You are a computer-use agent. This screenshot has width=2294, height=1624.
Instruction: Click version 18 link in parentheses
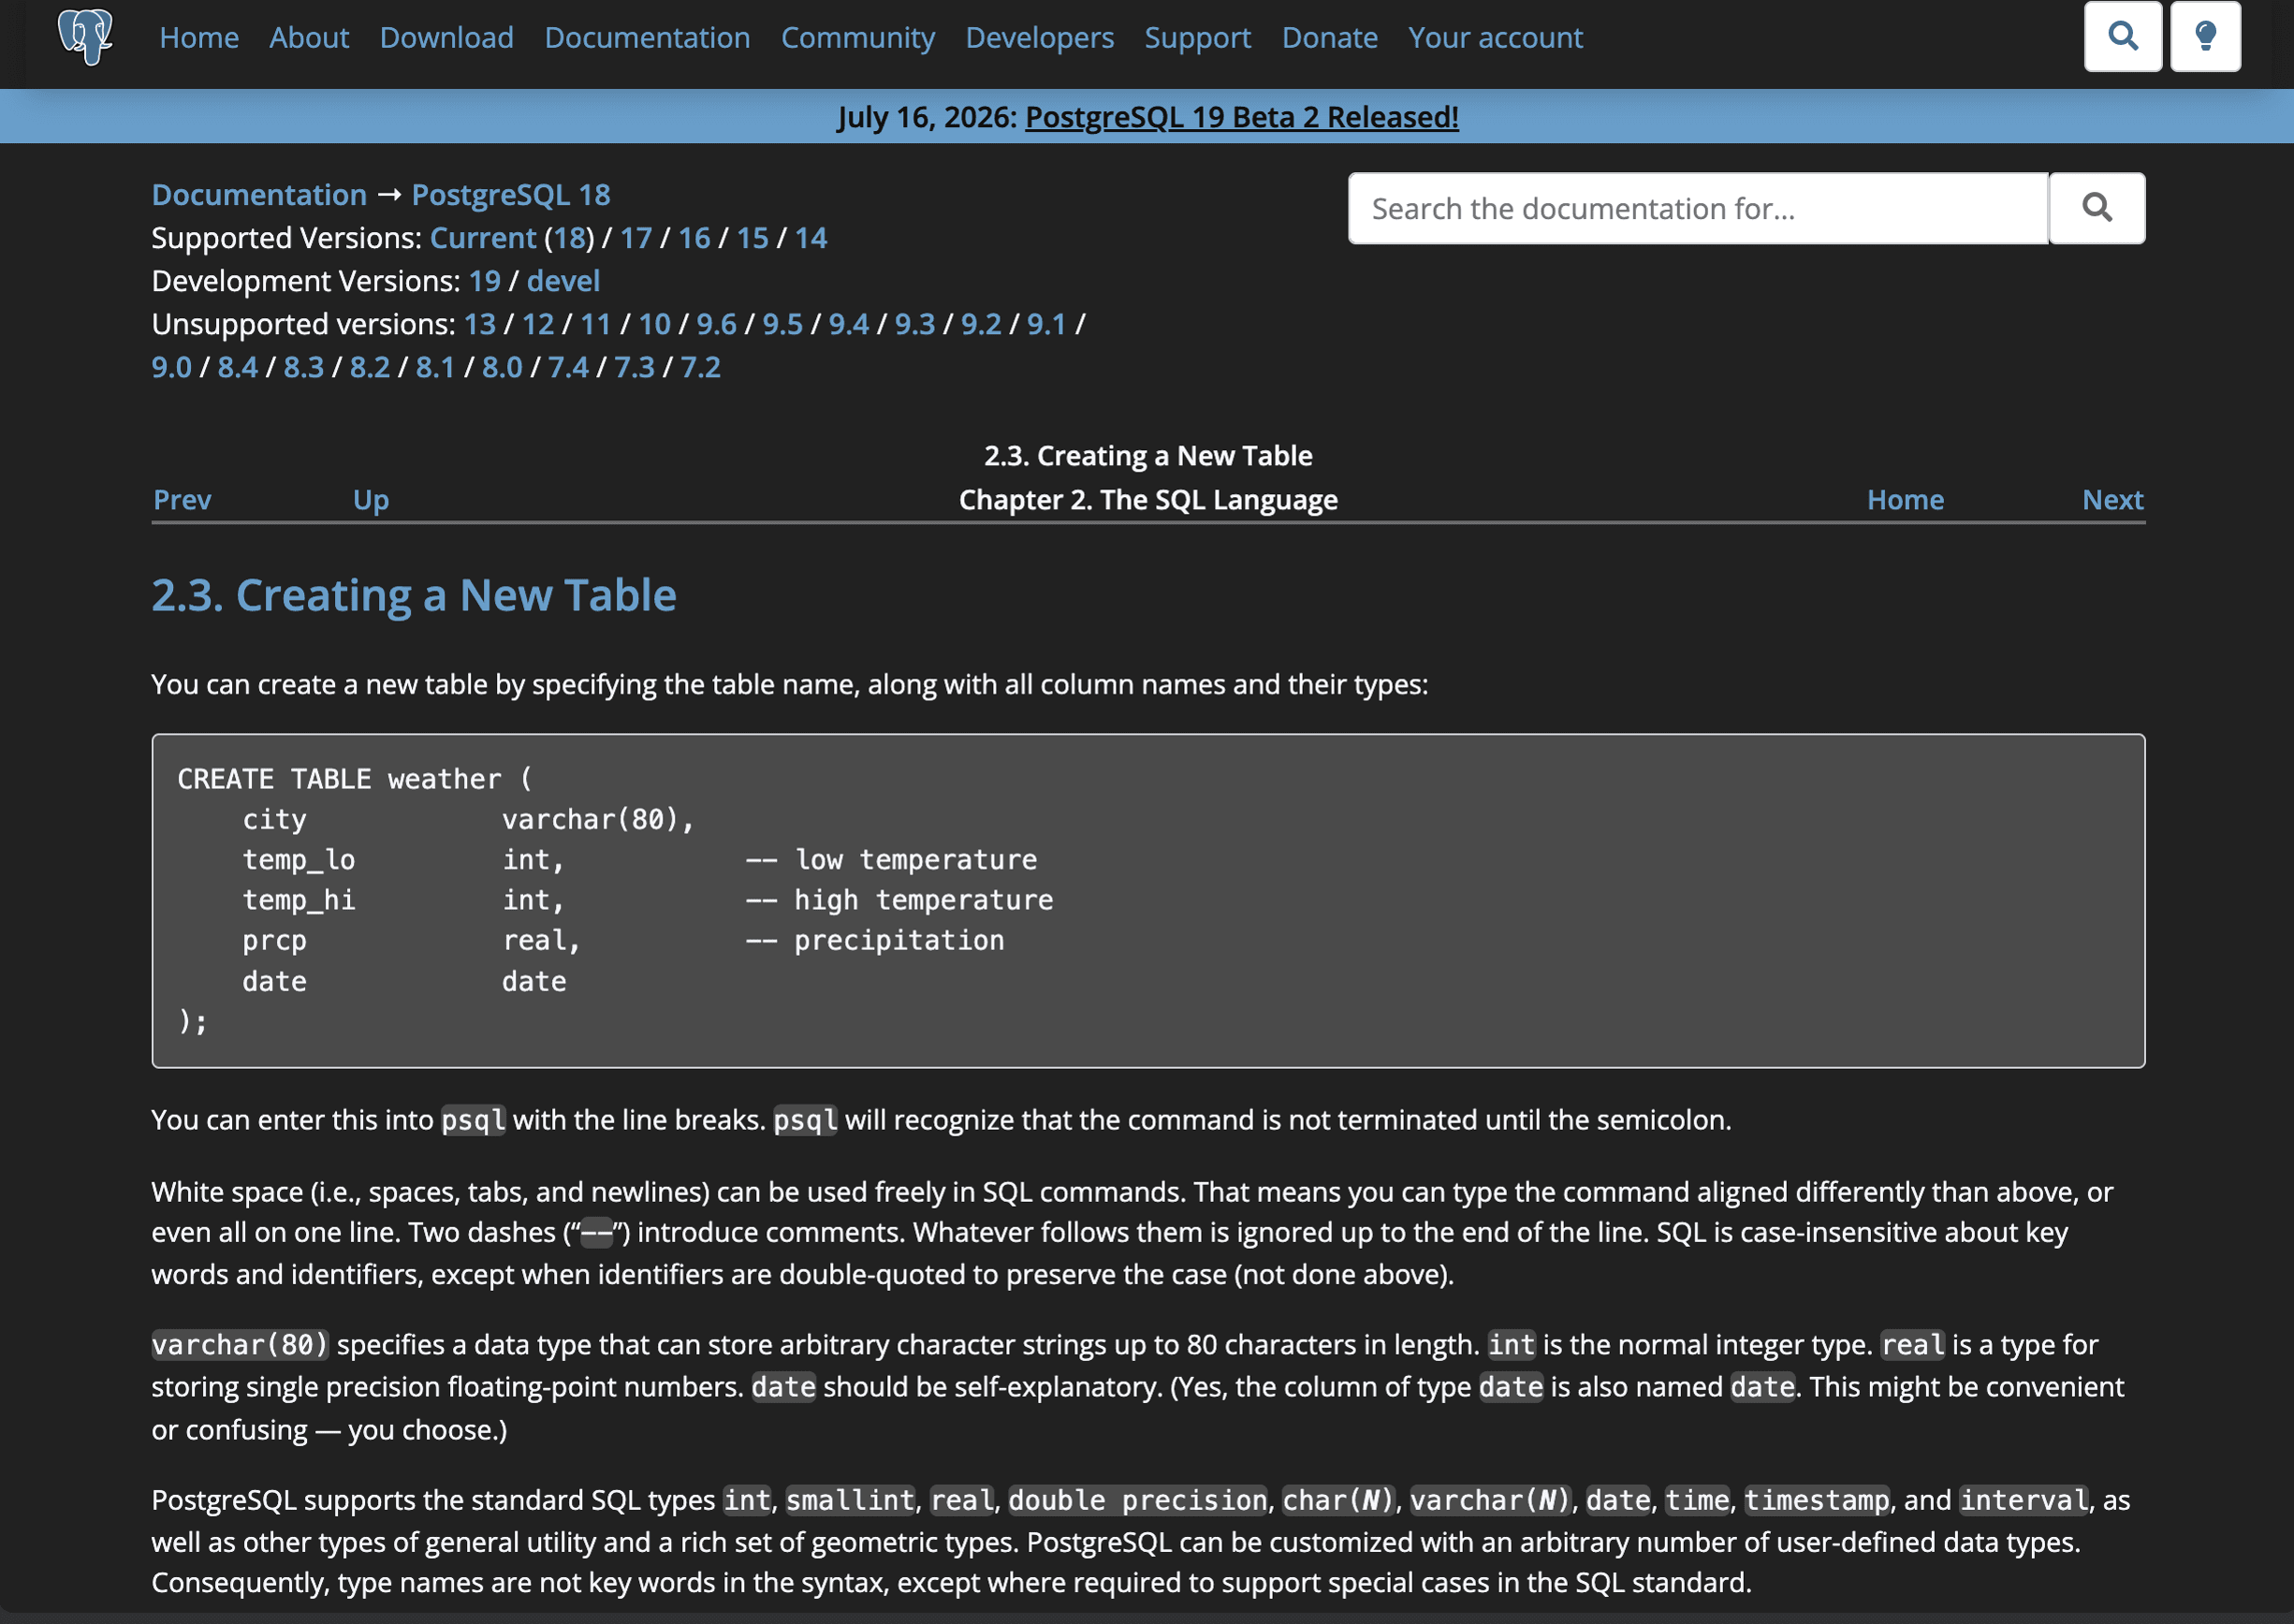click(x=569, y=238)
